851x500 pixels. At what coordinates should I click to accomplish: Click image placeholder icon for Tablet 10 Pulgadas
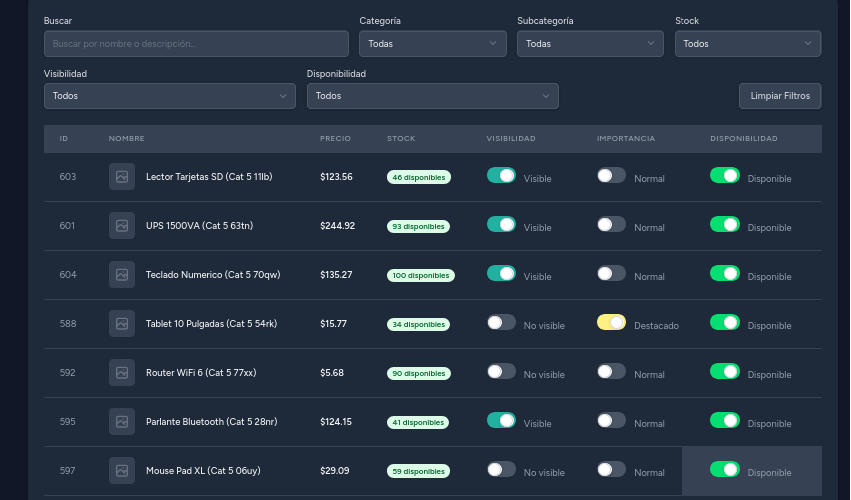tap(122, 324)
